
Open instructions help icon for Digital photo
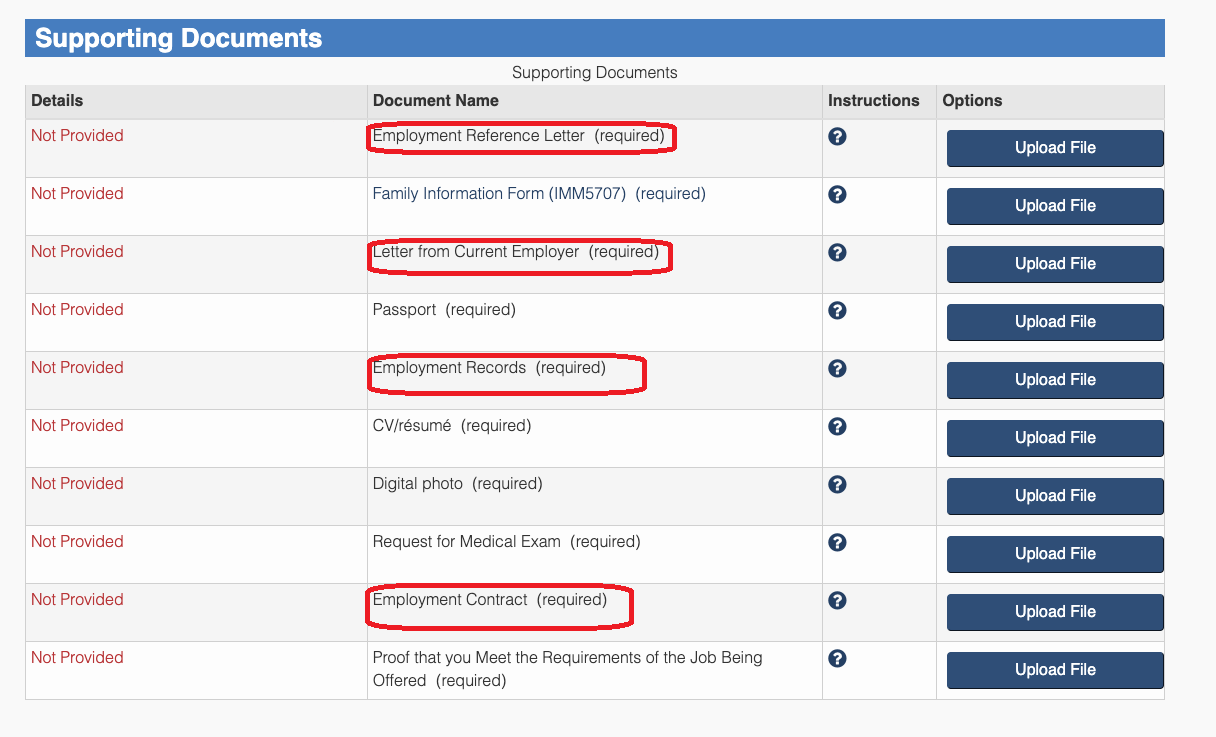coord(838,484)
